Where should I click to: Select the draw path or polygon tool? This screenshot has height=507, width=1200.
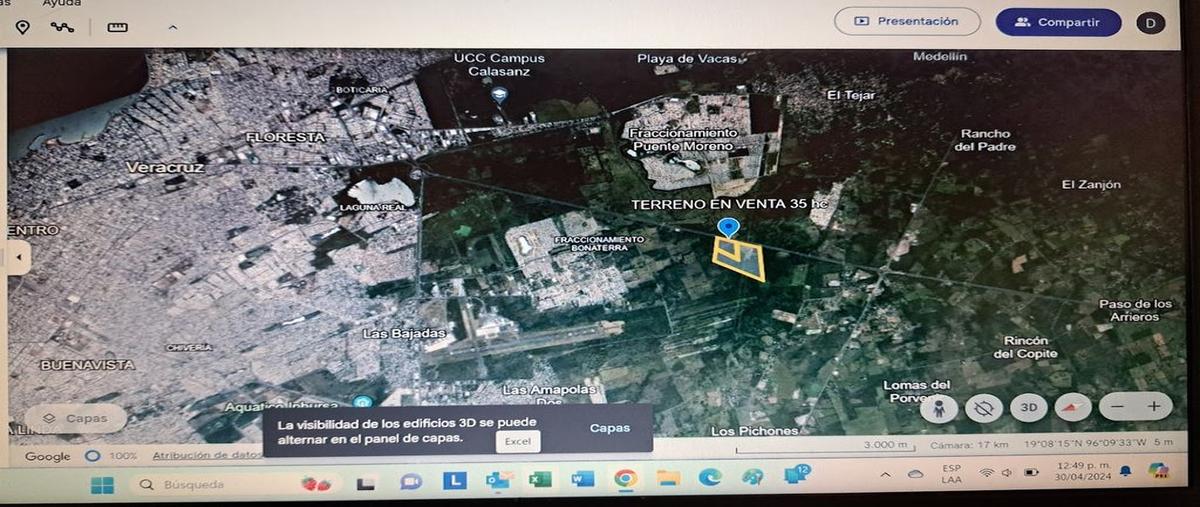(63, 27)
